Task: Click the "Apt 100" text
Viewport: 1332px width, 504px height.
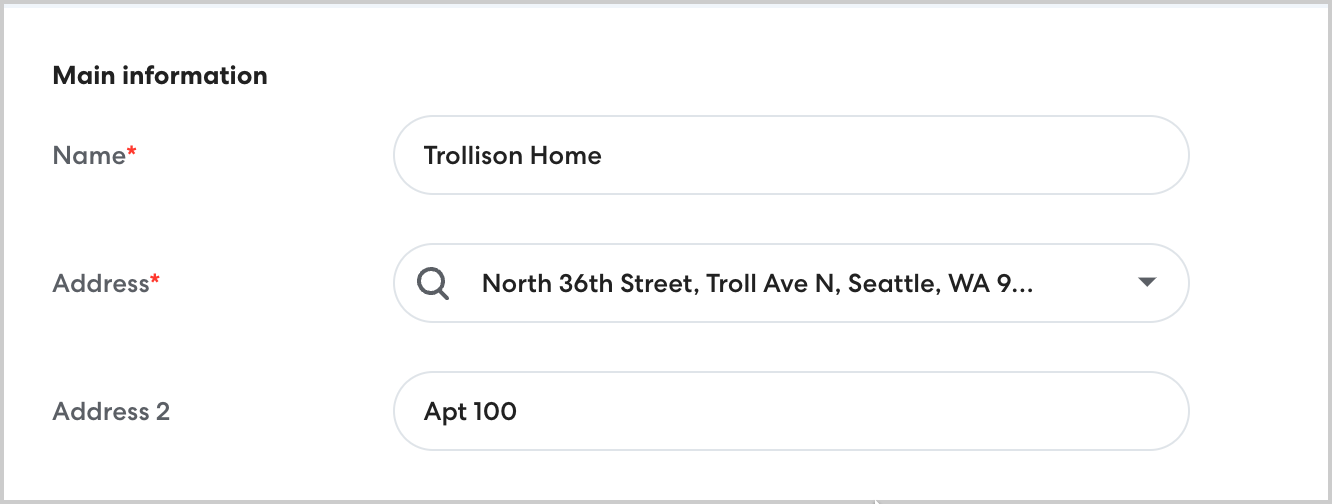Action: [x=470, y=412]
